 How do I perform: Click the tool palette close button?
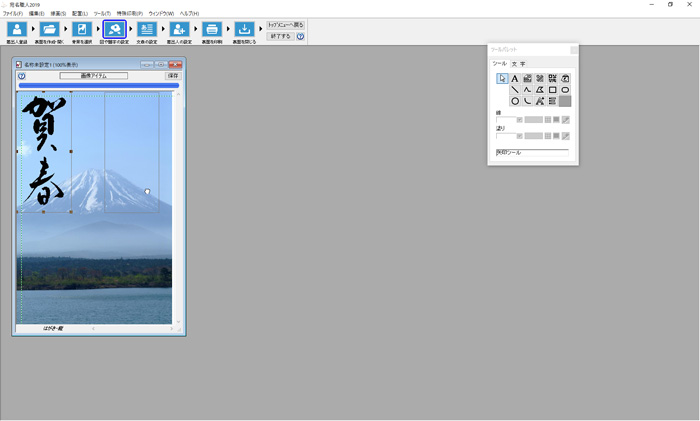(x=574, y=50)
